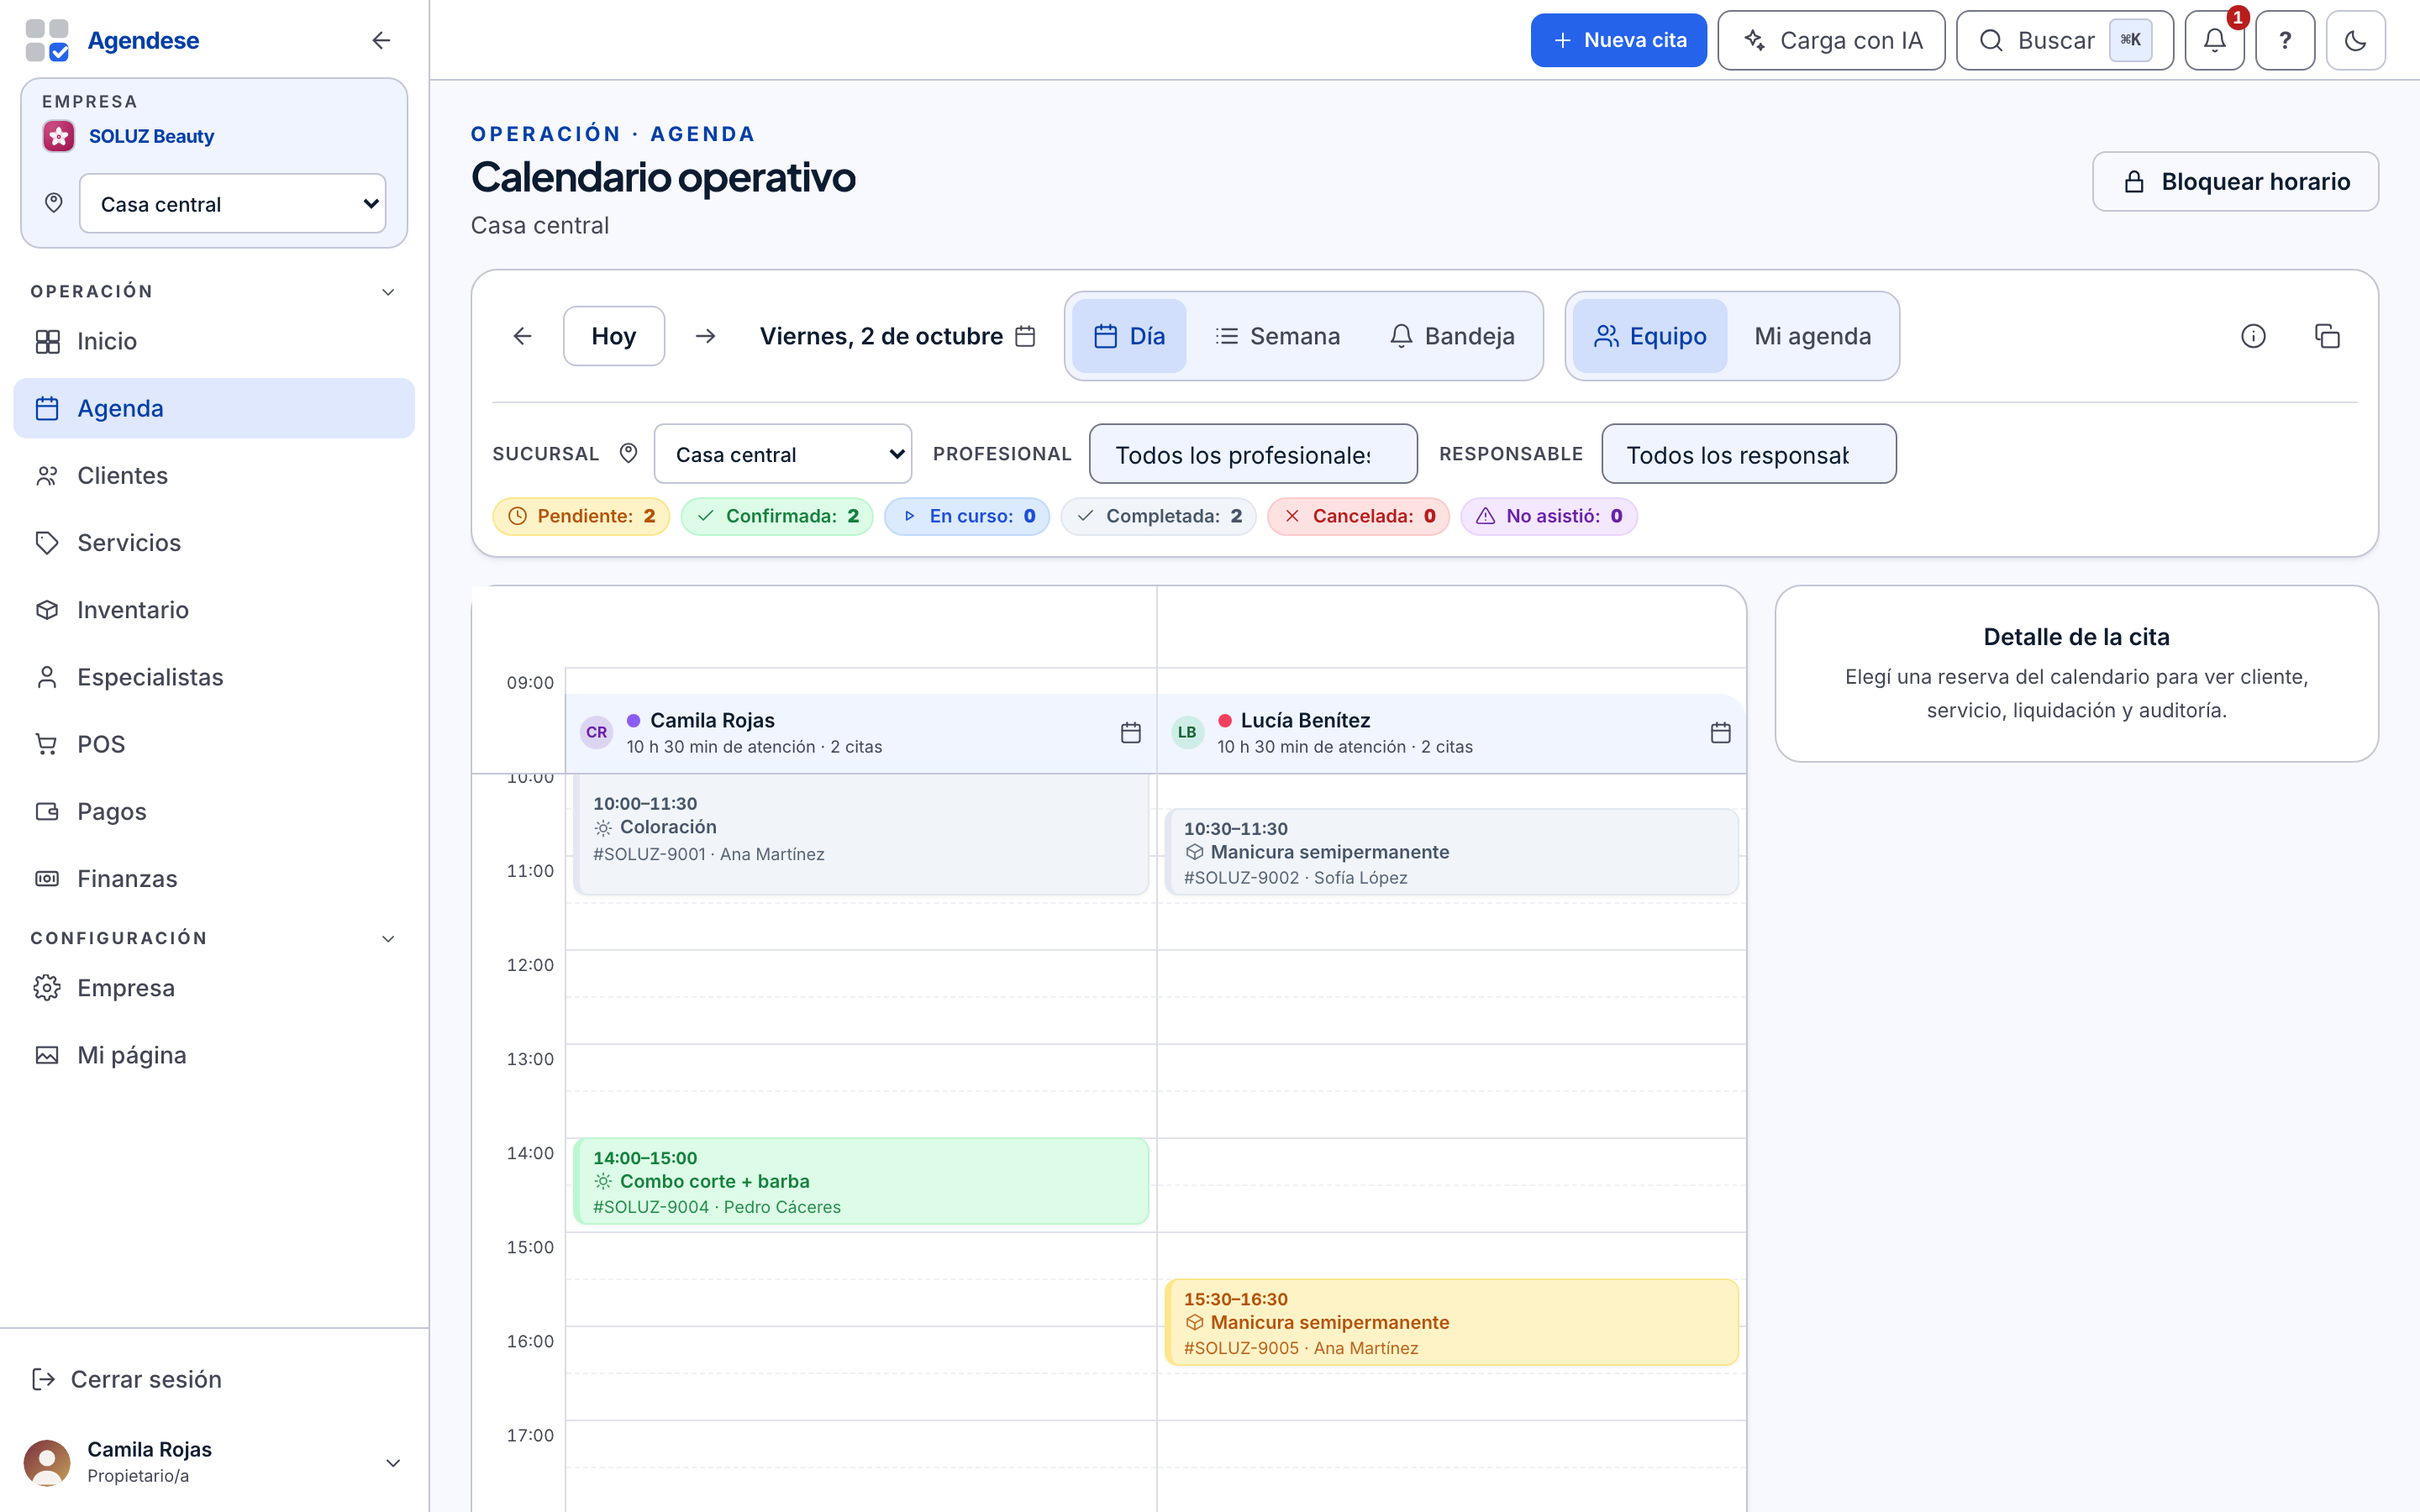Open Lucía Benítez column calendar icon

[1720, 733]
